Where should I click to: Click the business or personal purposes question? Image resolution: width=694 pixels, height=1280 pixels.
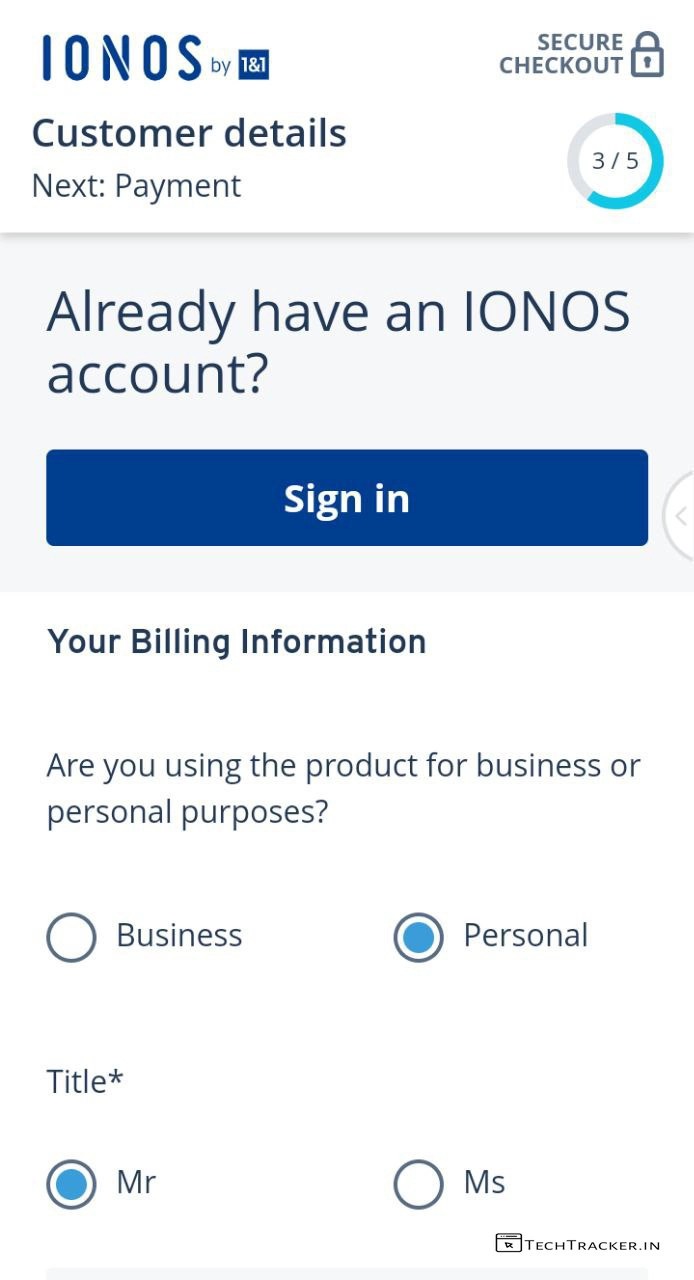coord(343,788)
